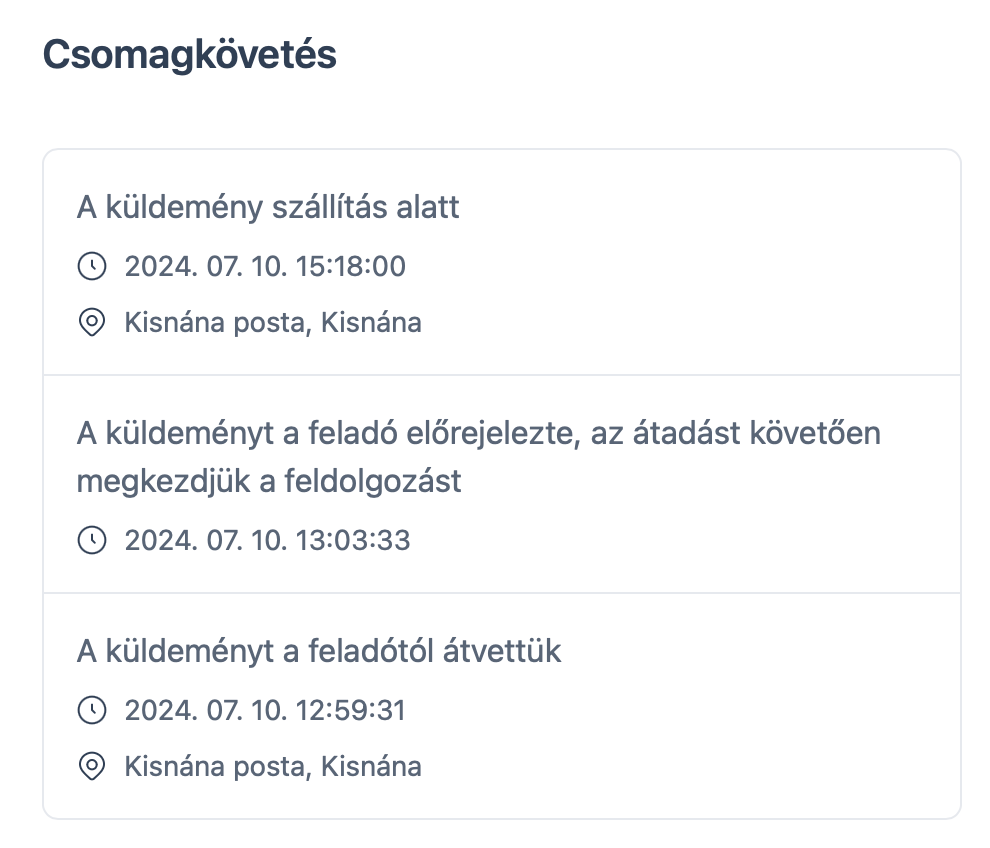Click status text "A küldeményt a feladótól átvettük"
The image size is (990, 848).
point(319,652)
